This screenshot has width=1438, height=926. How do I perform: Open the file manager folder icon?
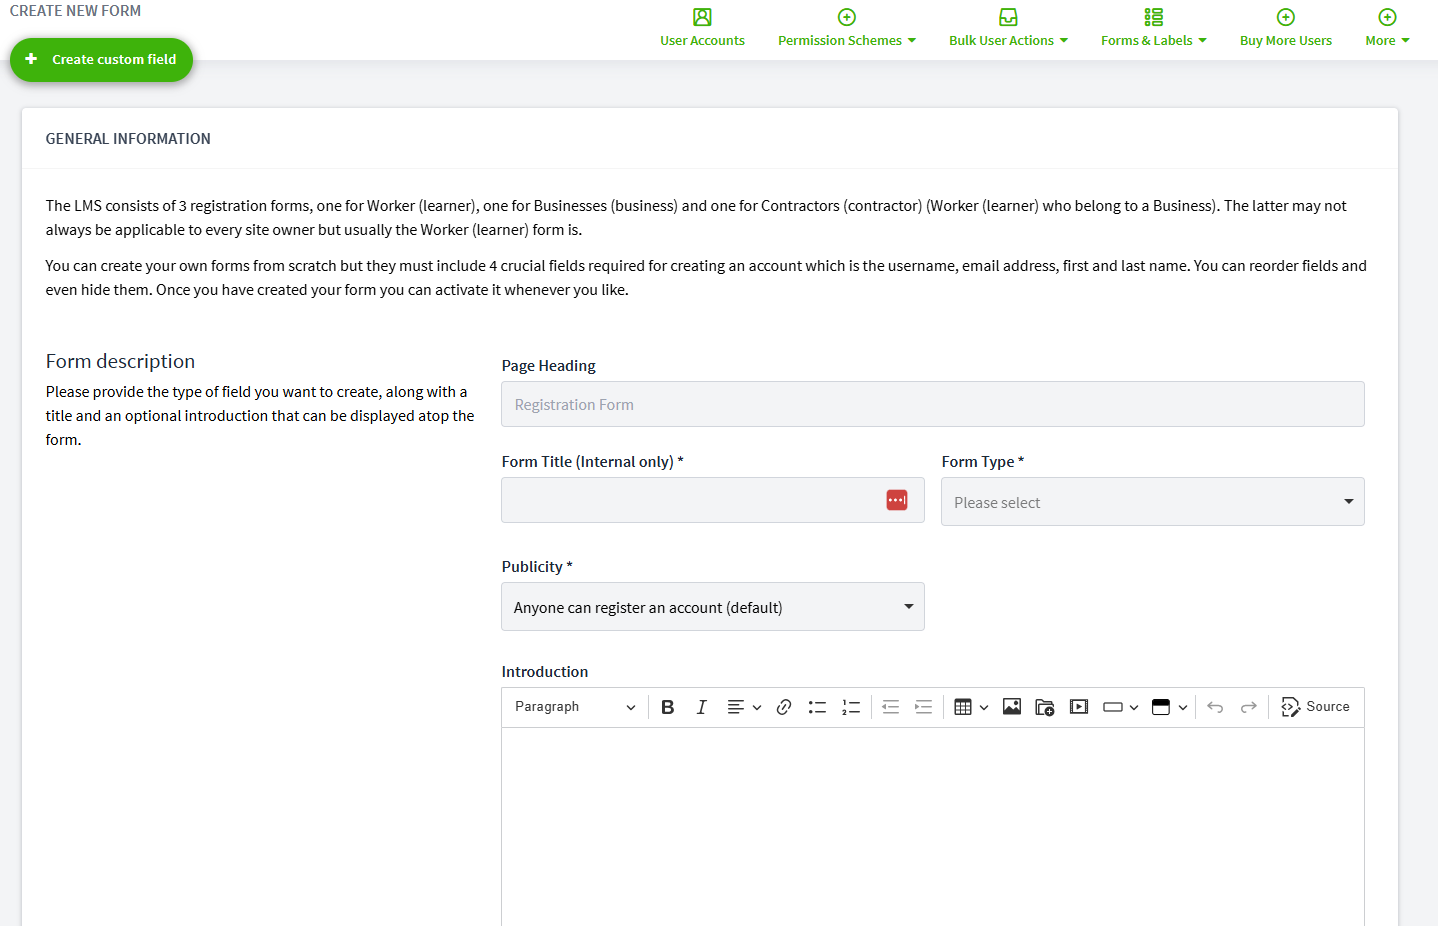pyautogui.click(x=1045, y=707)
